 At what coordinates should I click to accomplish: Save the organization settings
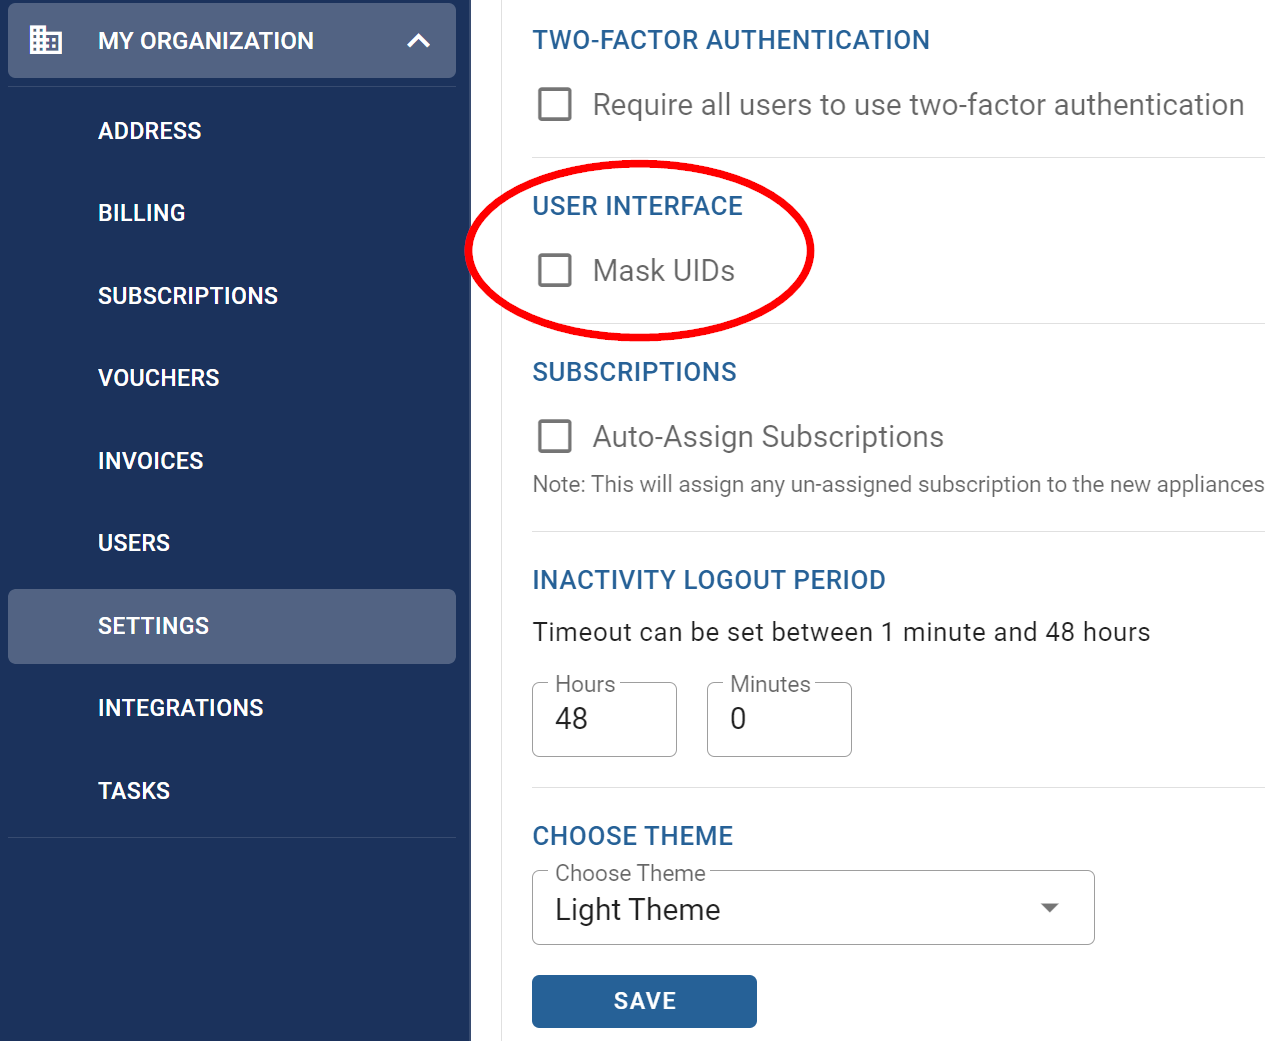644,1001
